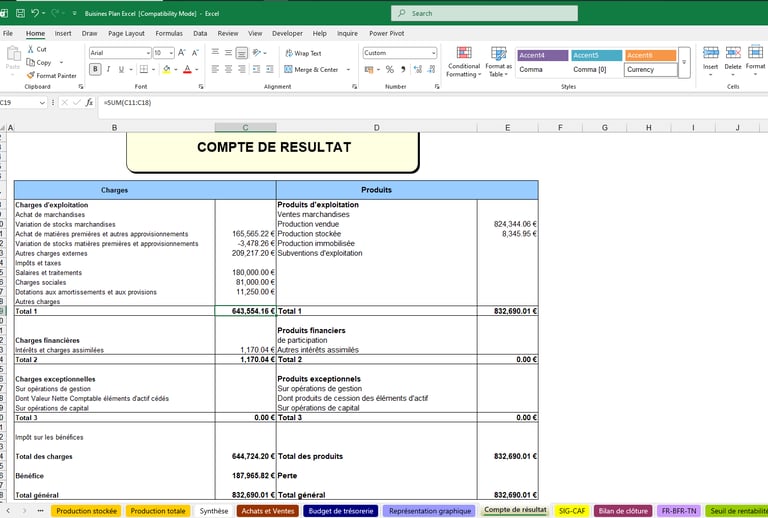
Task: Apply the teal Accent5 style
Action: click(597, 55)
